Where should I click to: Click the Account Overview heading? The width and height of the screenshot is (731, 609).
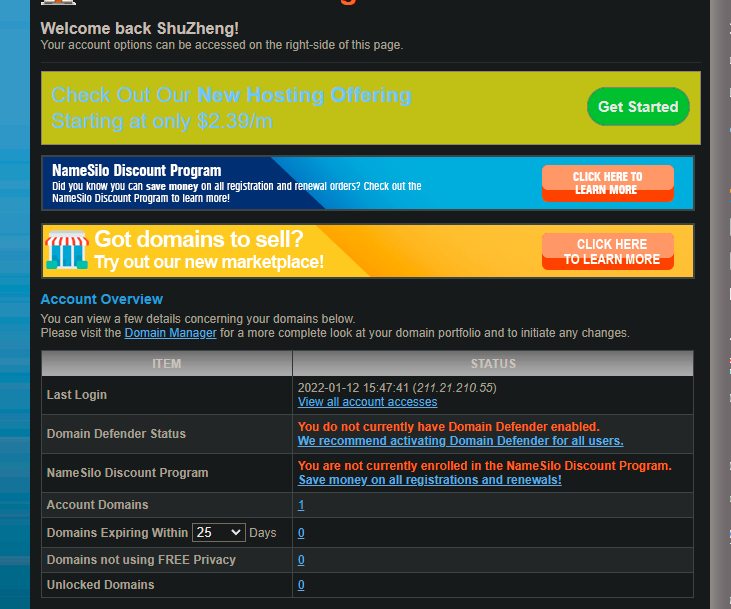click(x=102, y=299)
